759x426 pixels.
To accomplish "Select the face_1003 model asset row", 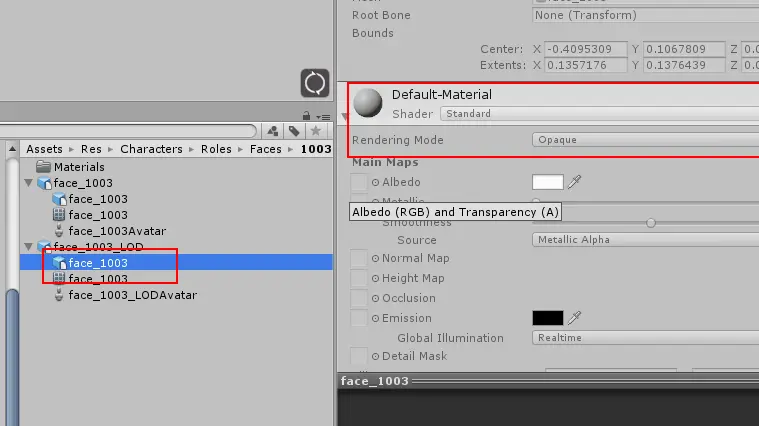I will 83,183.
